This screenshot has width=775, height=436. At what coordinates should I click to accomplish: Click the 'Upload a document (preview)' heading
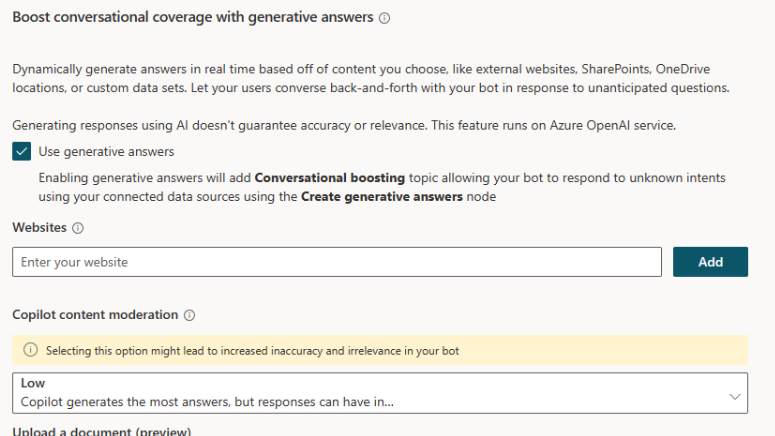coord(101,431)
